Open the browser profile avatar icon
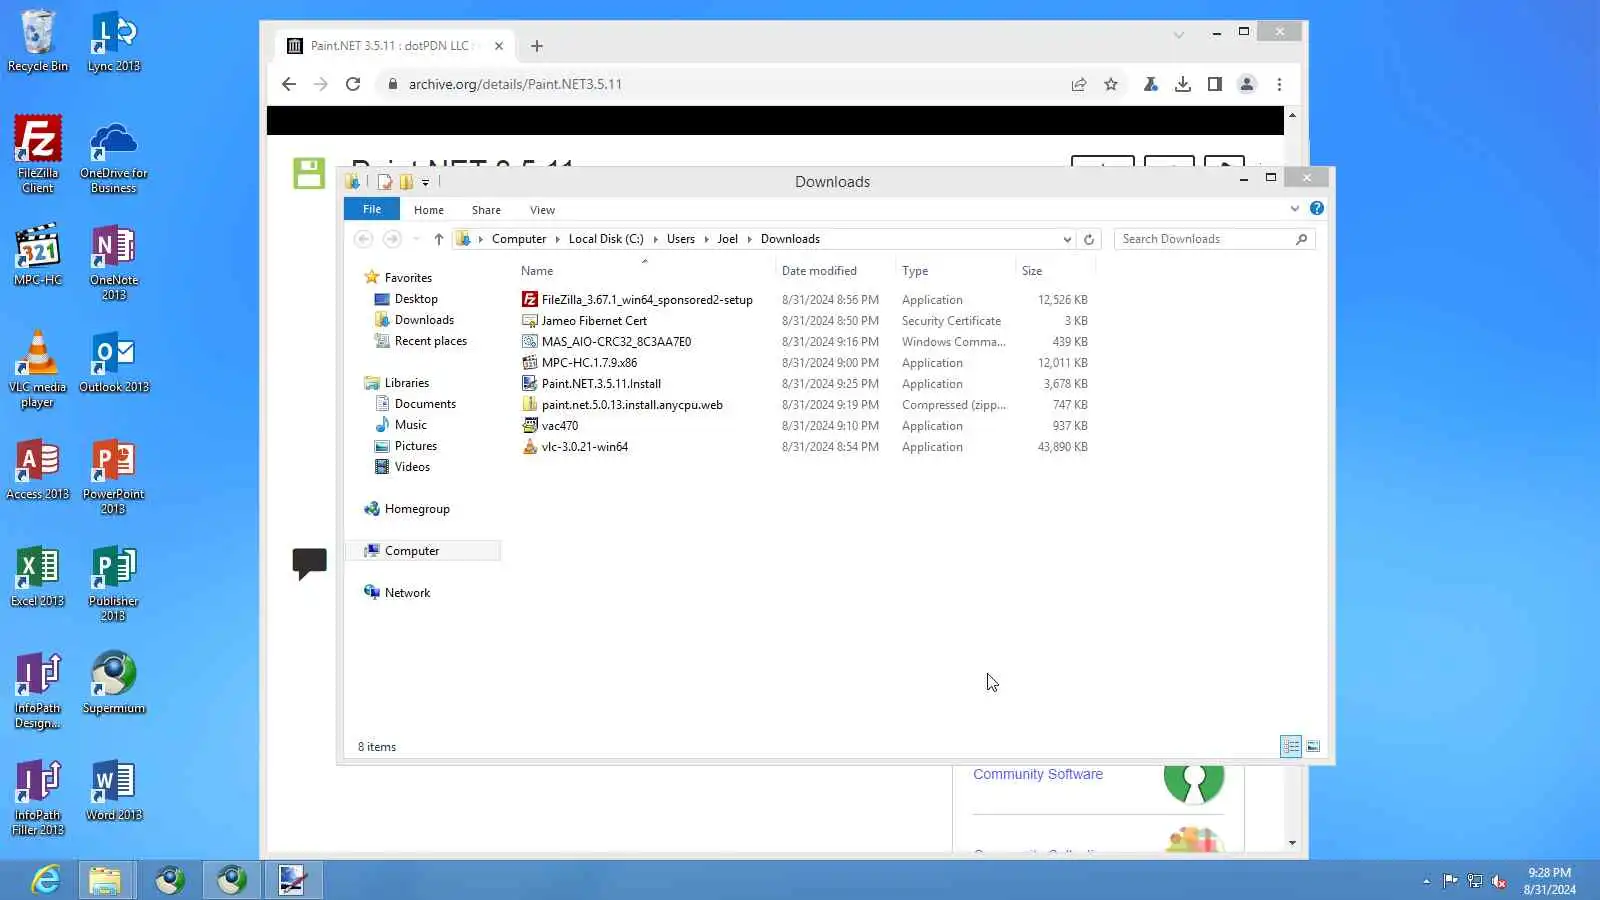The width and height of the screenshot is (1600, 900). click(x=1247, y=84)
